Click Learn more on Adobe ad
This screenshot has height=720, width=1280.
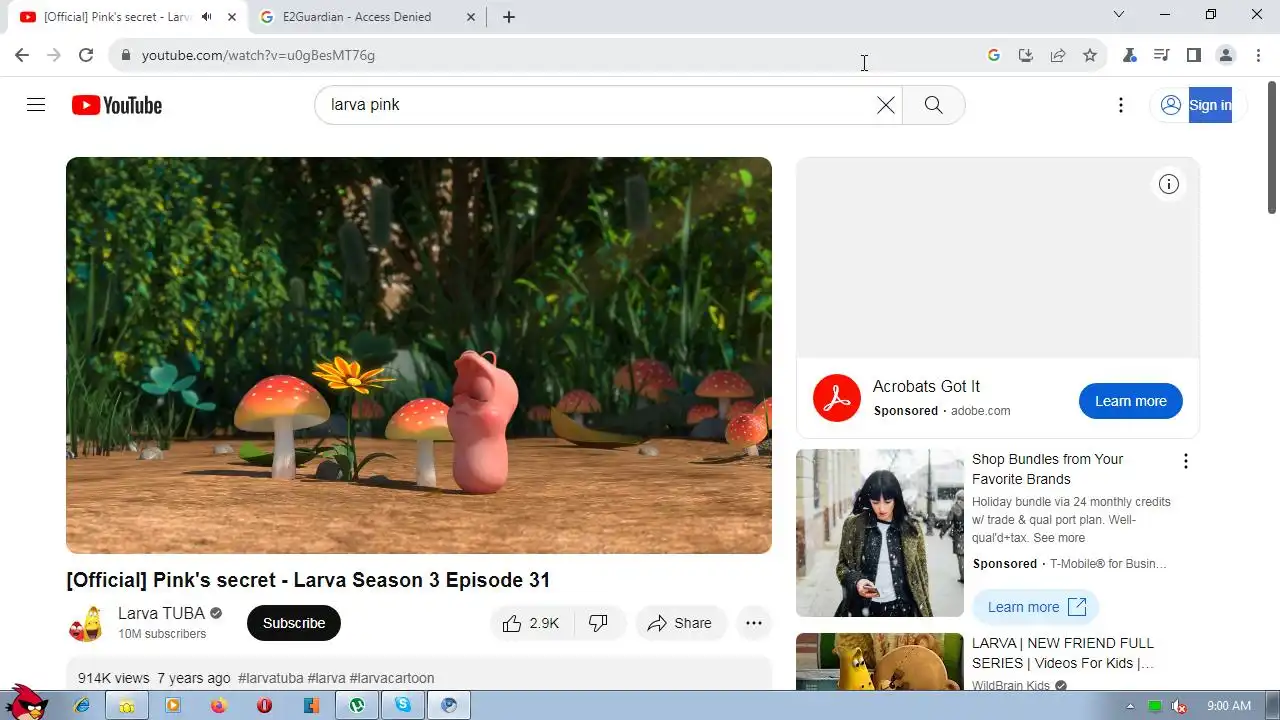point(1130,401)
